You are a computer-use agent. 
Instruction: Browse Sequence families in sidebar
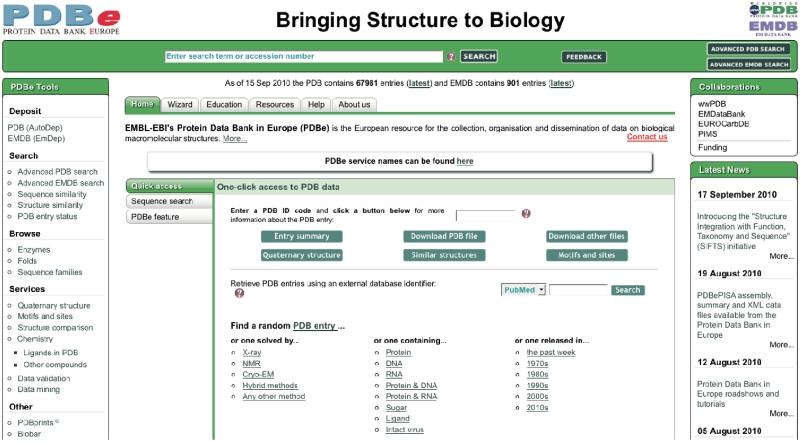pos(50,272)
